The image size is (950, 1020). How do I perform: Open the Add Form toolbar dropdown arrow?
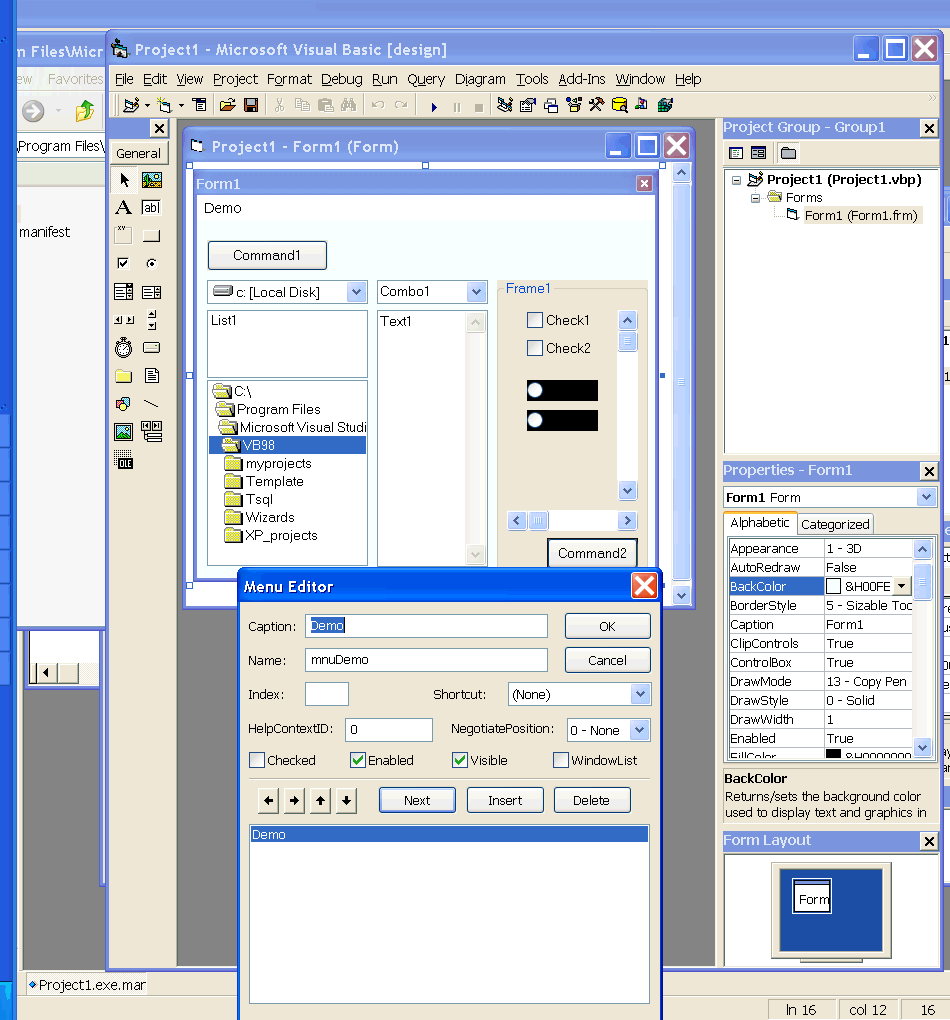(x=181, y=105)
